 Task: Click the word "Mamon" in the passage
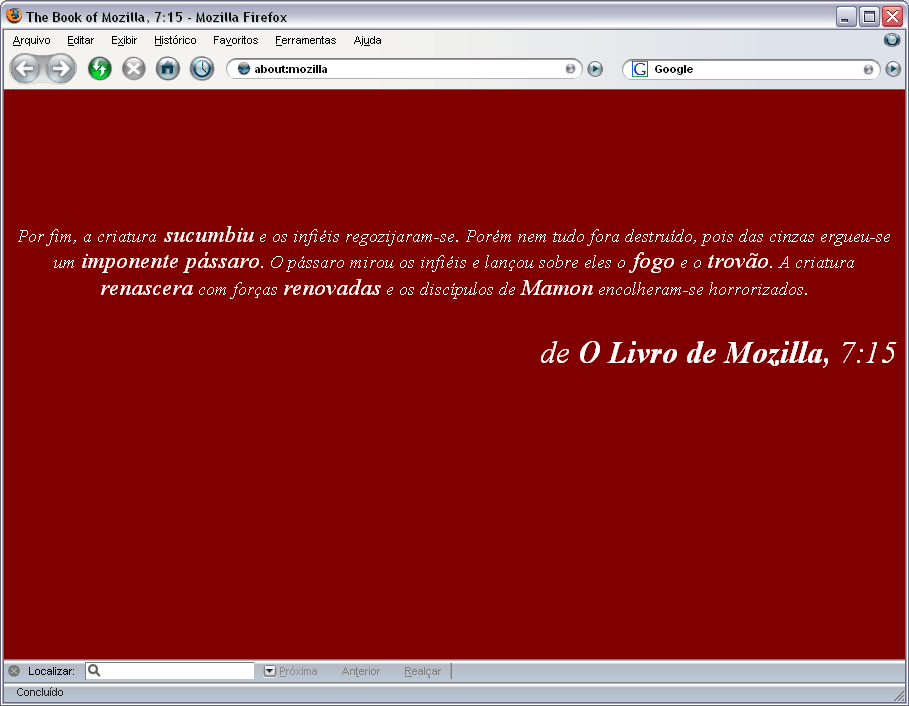pos(557,288)
